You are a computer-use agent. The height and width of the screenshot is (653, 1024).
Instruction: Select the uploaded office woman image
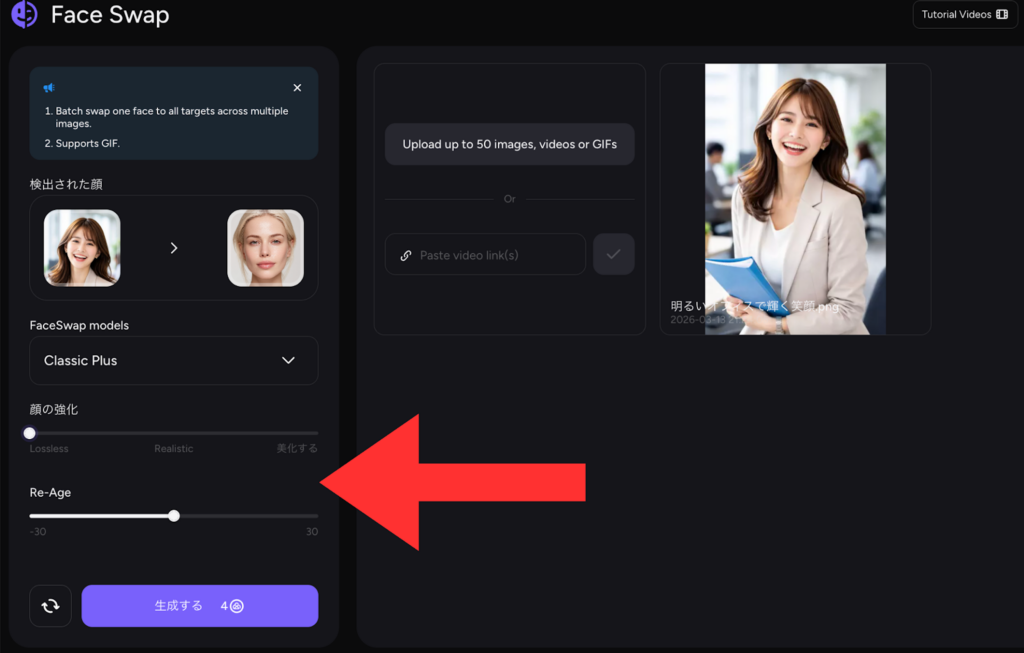(x=795, y=199)
